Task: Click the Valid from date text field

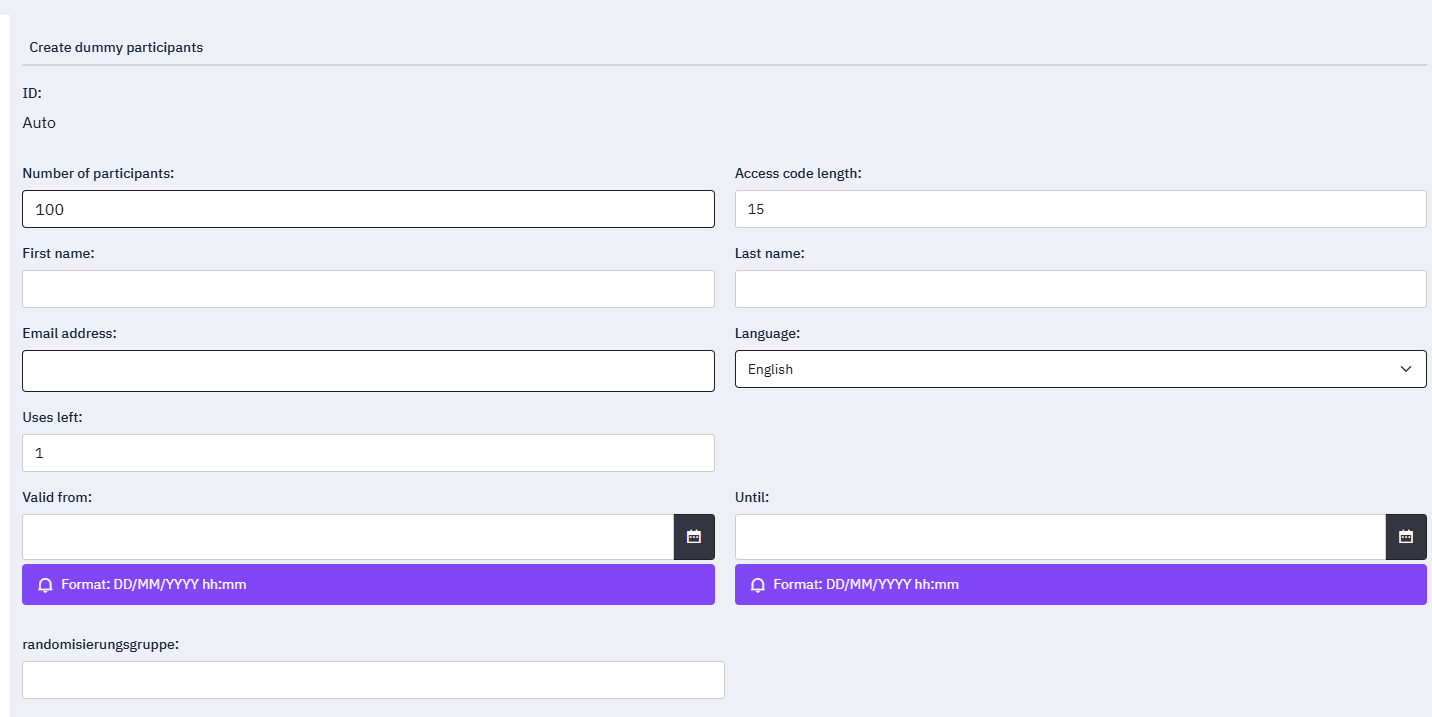Action: click(348, 537)
